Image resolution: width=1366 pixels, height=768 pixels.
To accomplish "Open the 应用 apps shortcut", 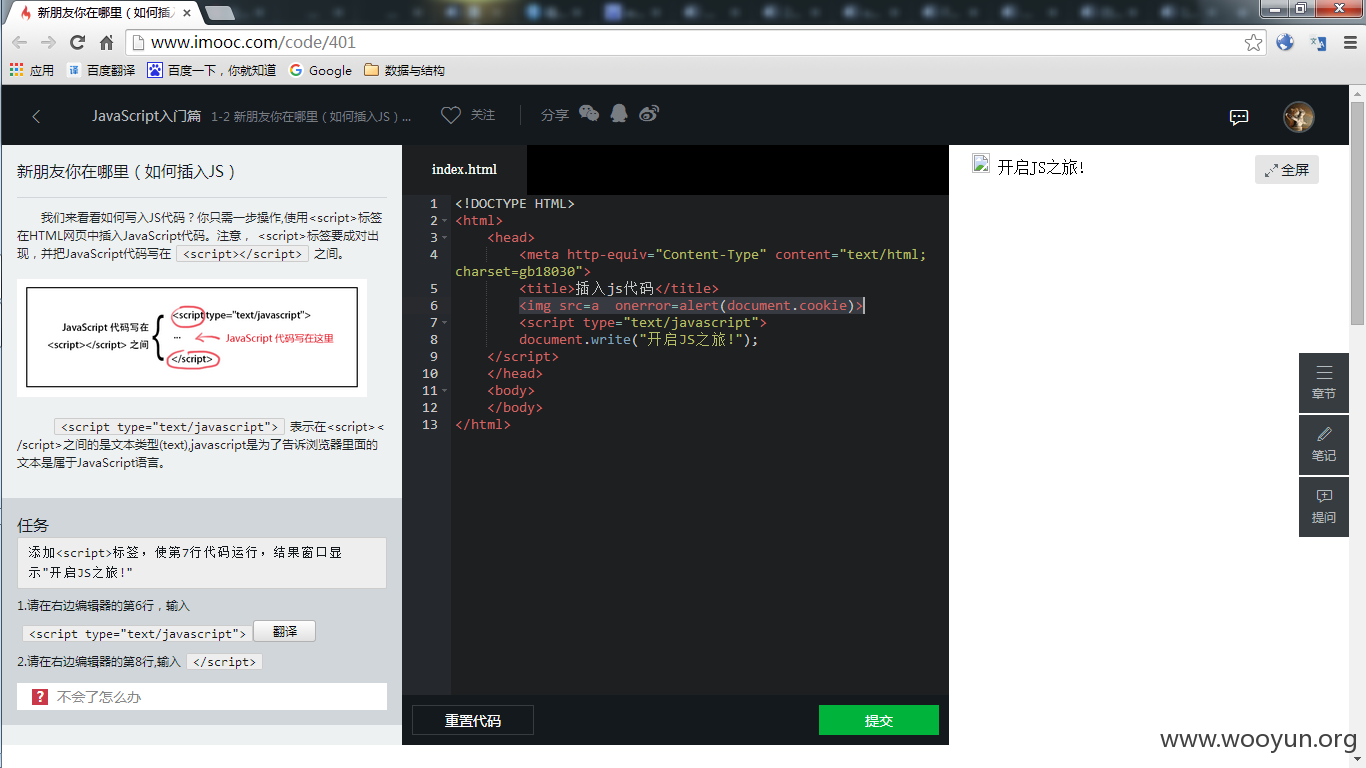I will (32, 70).
